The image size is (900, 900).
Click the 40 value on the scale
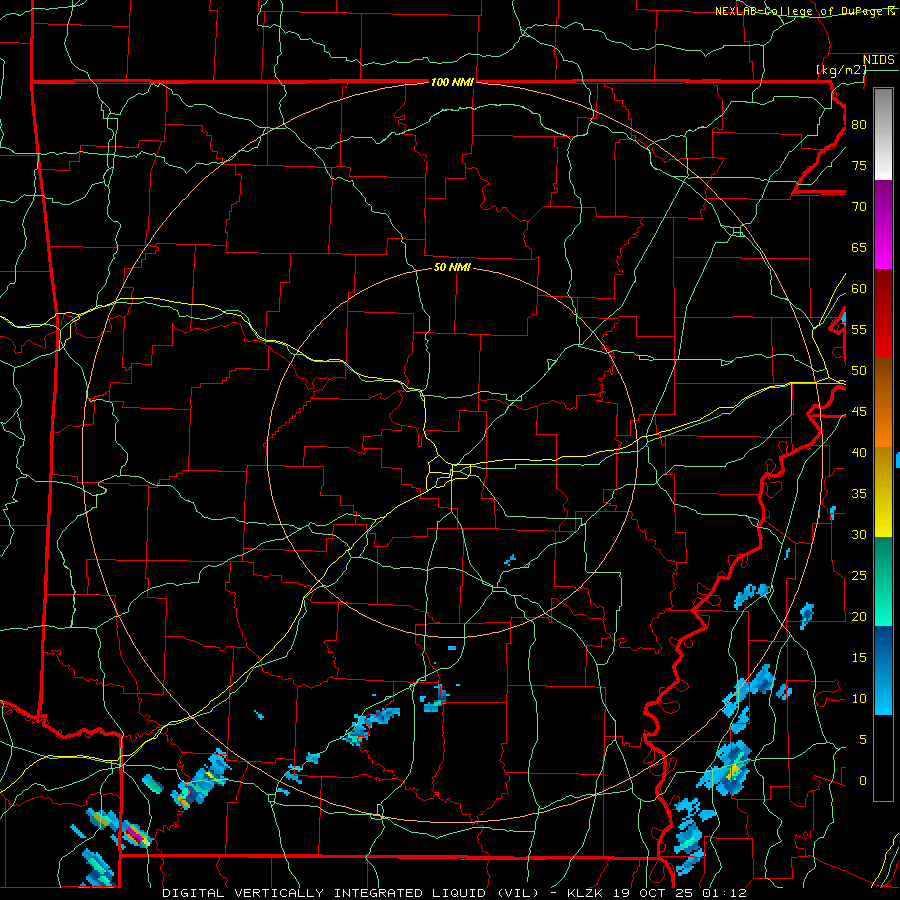click(x=859, y=453)
